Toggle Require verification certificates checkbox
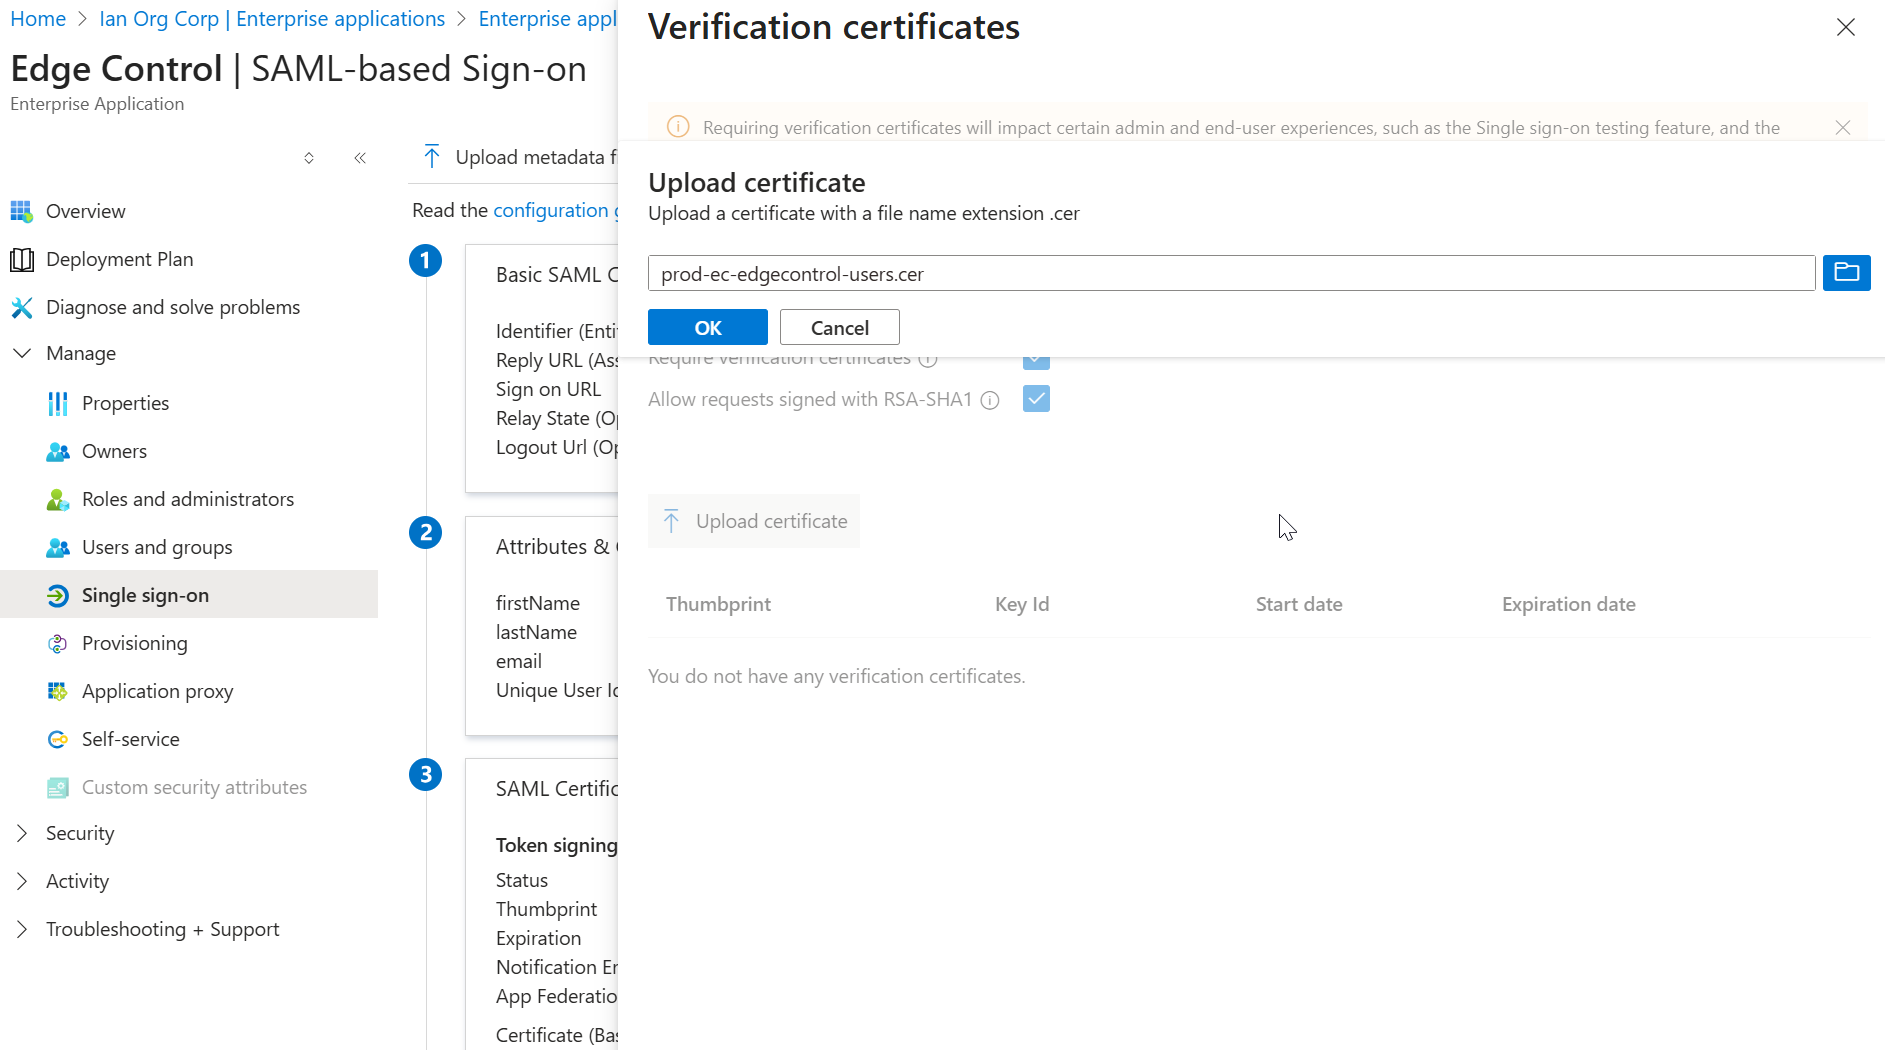This screenshot has width=1885, height=1050. (1036, 361)
